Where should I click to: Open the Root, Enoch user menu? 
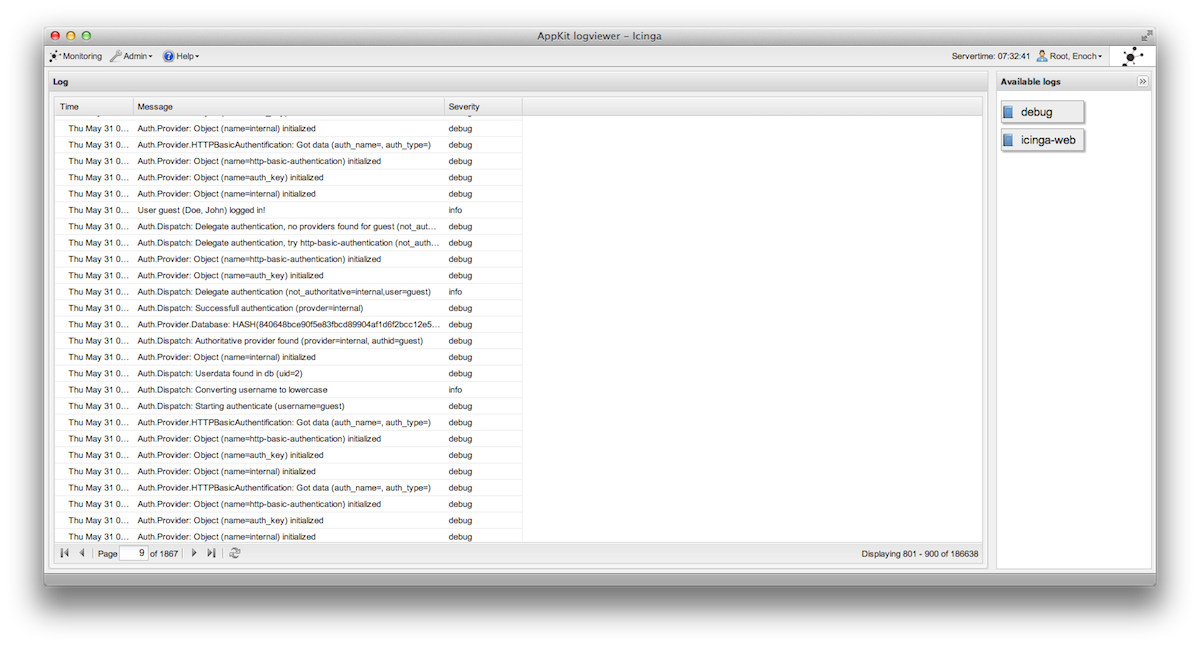1069,57
